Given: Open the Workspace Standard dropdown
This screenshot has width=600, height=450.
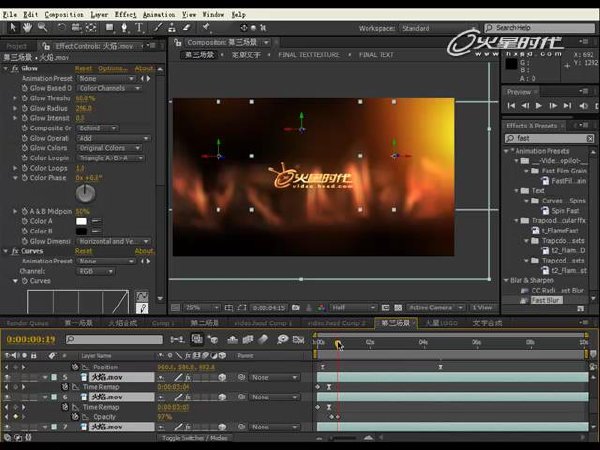Looking at the screenshot, I should tap(438, 28).
